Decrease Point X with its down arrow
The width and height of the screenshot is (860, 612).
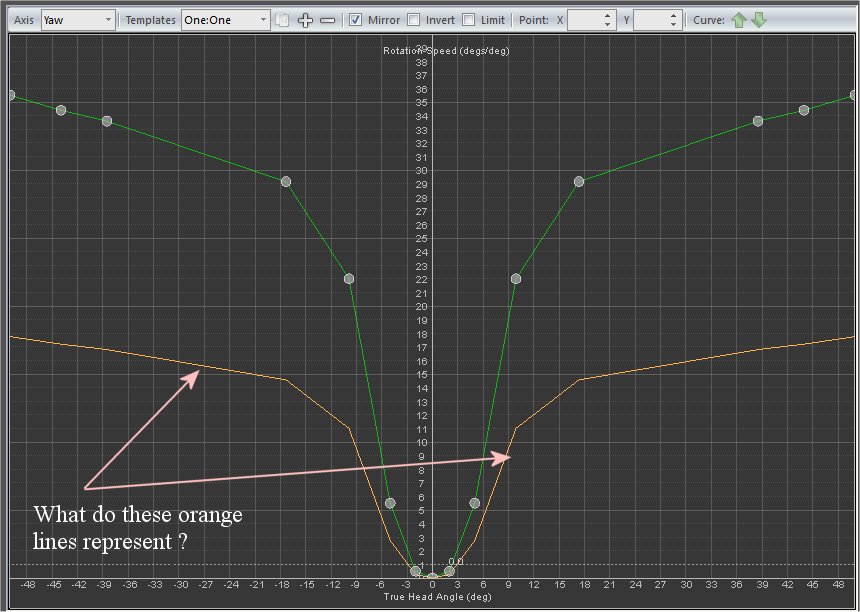coord(607,25)
